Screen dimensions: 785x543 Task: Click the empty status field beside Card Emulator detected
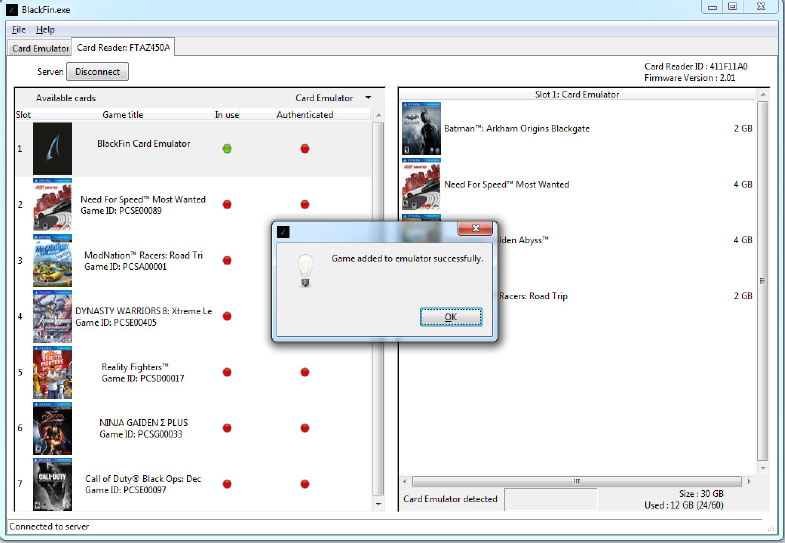pyautogui.click(x=551, y=499)
